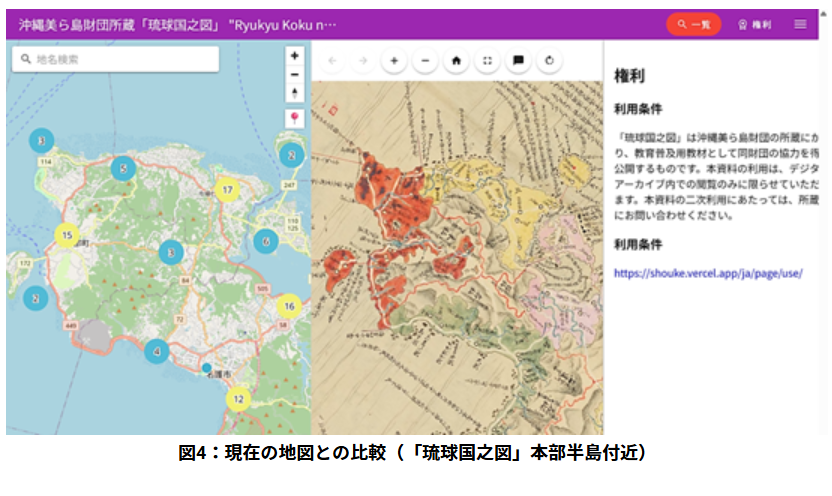Click the viewer next arrow button
Image resolution: width=832 pixels, height=496 pixels.
(363, 61)
